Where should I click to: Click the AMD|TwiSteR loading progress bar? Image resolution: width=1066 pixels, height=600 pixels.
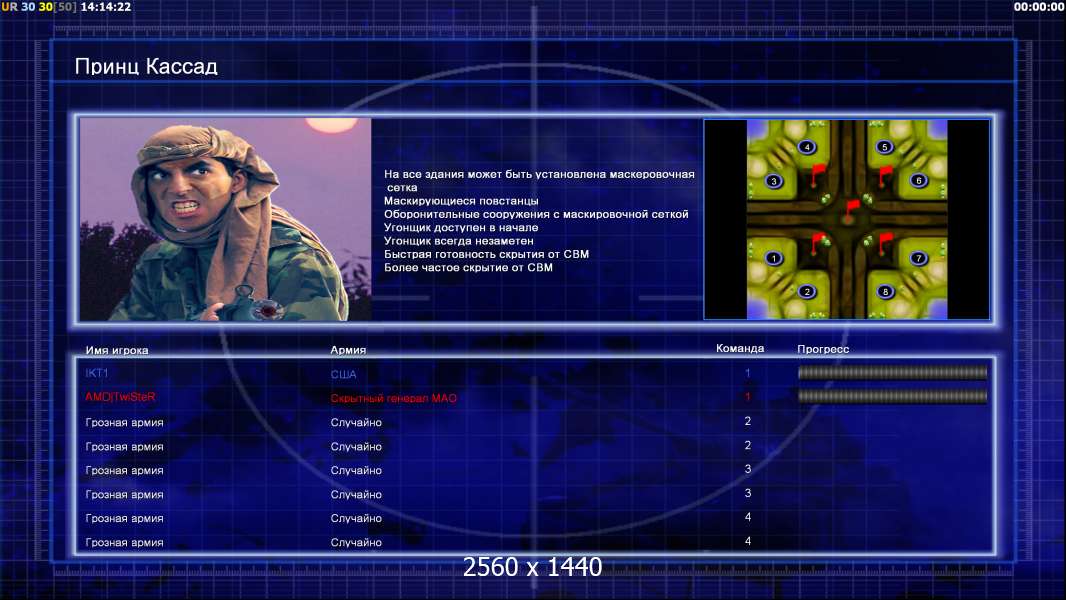click(x=892, y=396)
